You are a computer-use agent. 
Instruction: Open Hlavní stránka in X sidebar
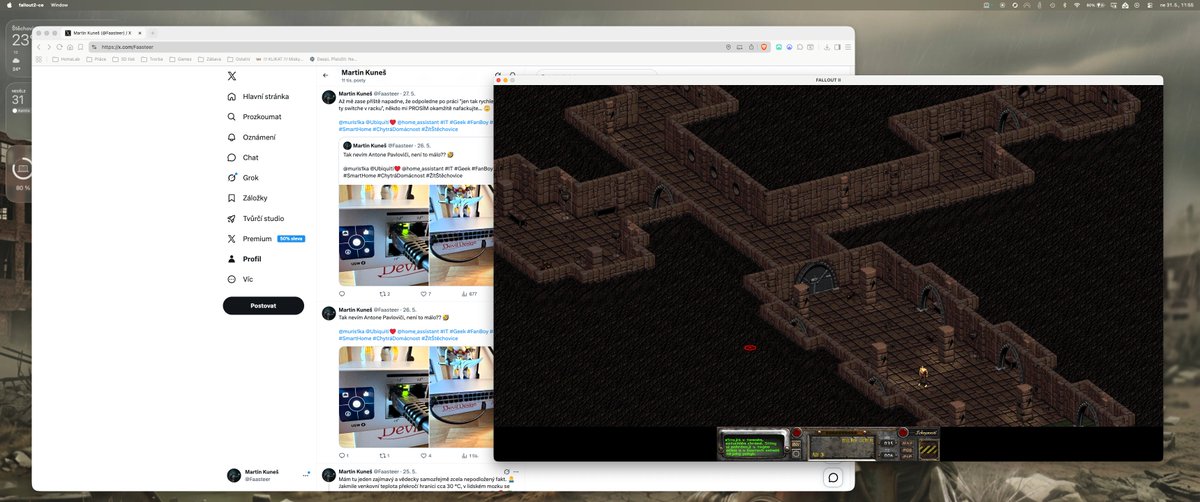[x=258, y=97]
